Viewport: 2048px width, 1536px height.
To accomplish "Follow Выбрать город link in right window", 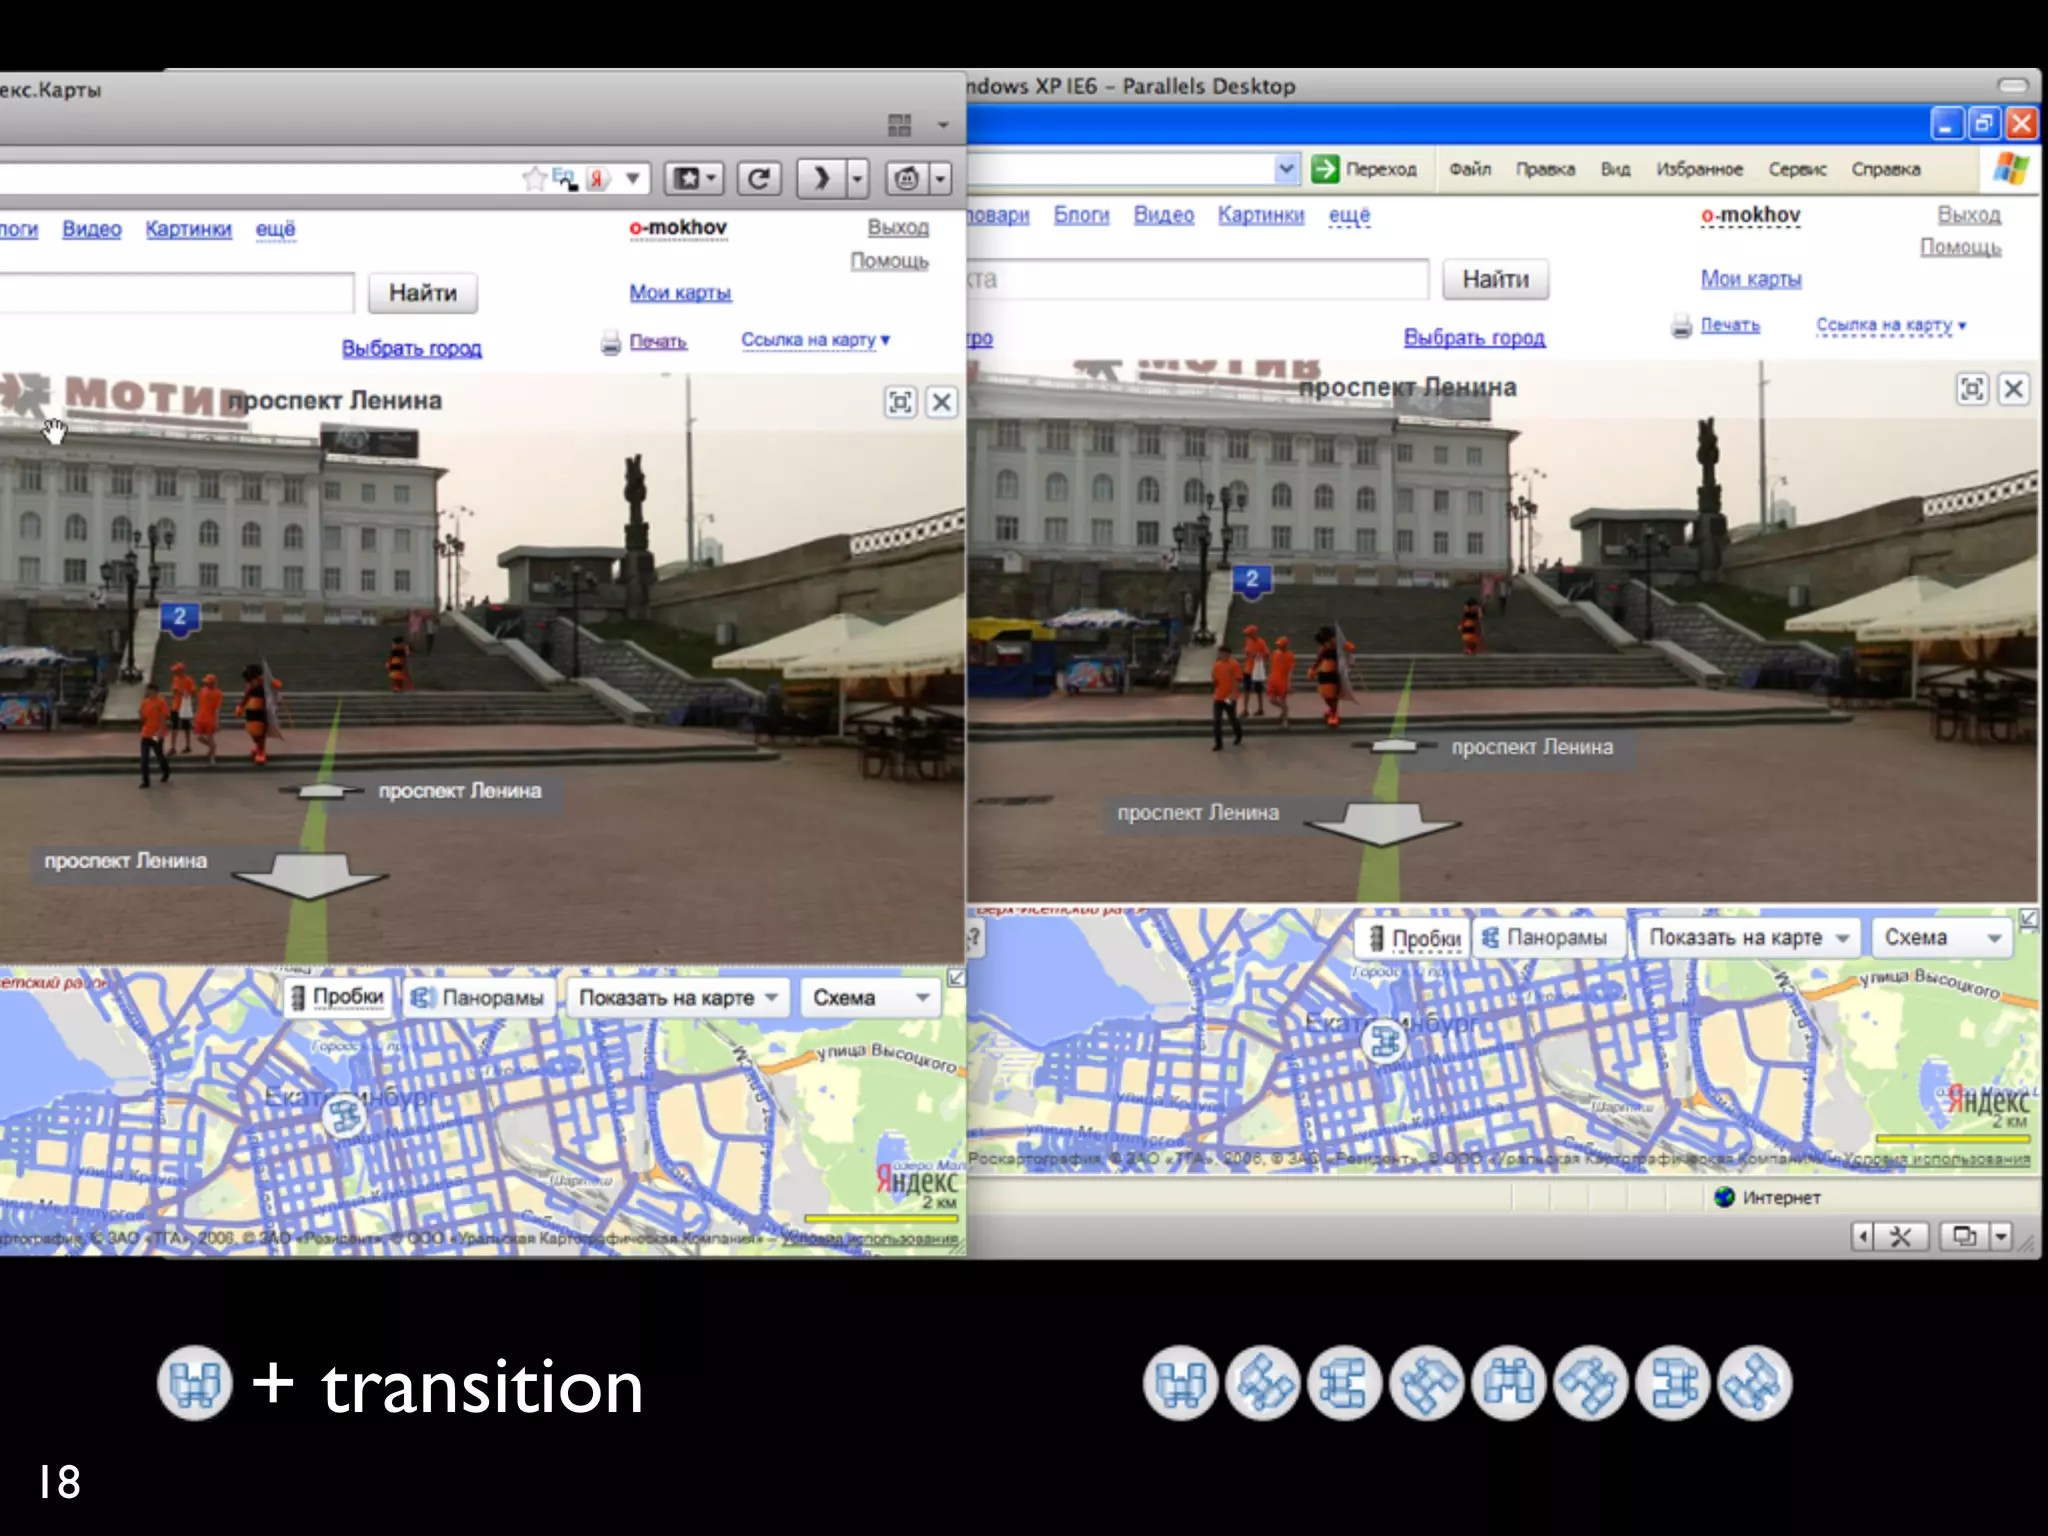I will tap(1474, 338).
